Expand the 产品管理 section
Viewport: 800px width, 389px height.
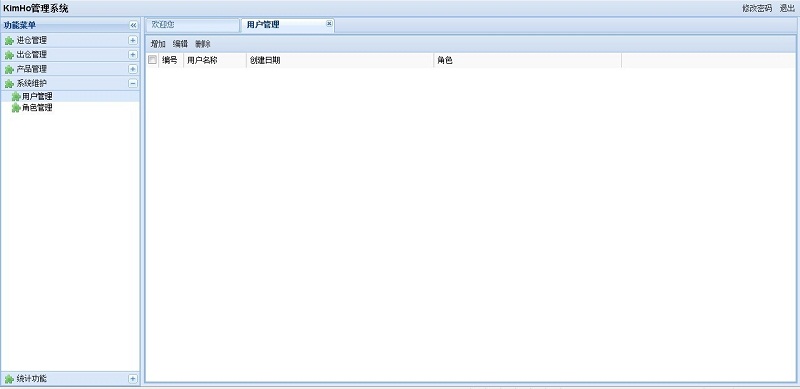pos(133,69)
